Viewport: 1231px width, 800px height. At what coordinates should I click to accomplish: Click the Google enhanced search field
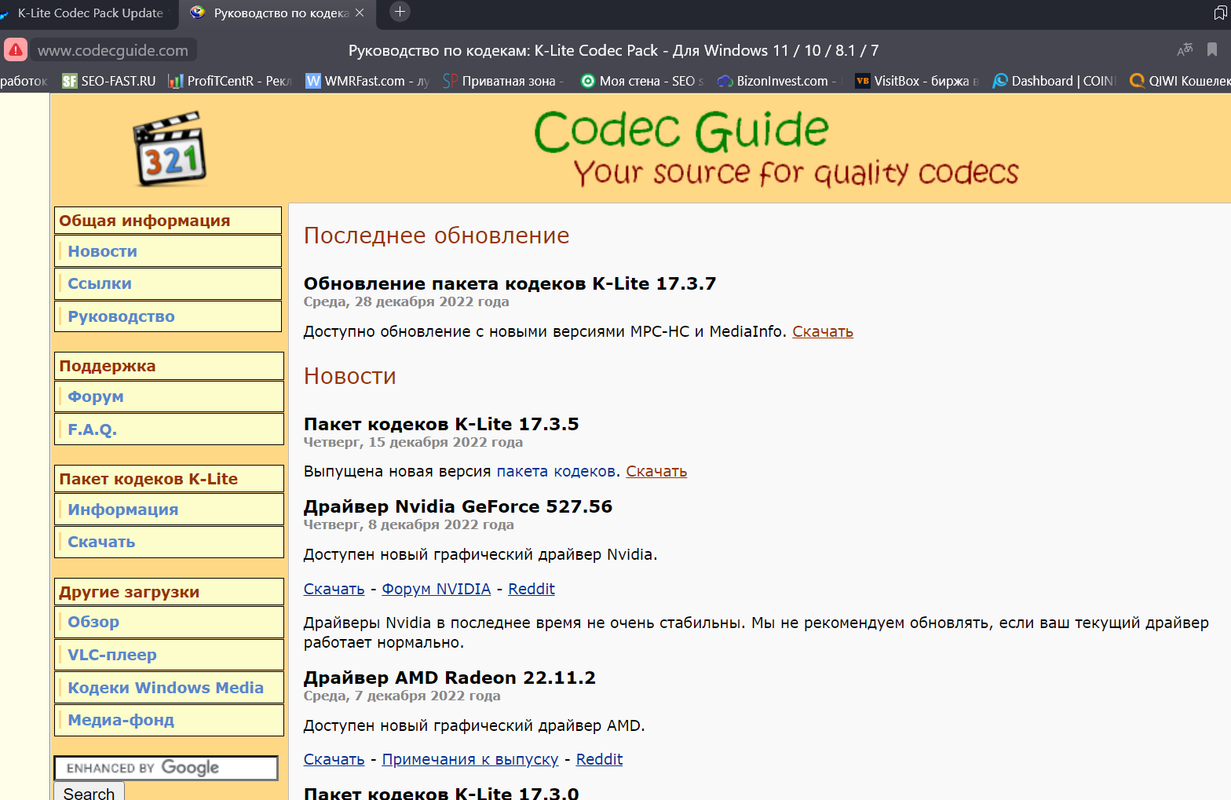[x=166, y=768]
